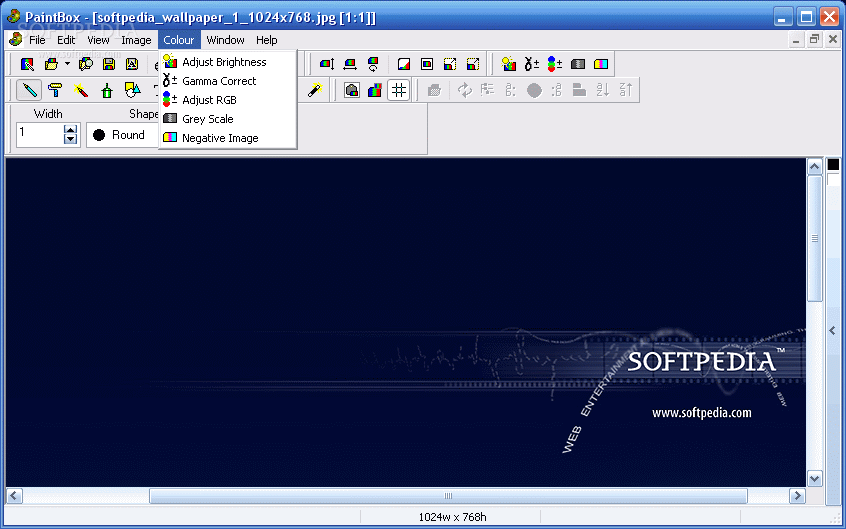Pick the sparkle marker tool
The width and height of the screenshot is (846, 529).
[x=81, y=90]
